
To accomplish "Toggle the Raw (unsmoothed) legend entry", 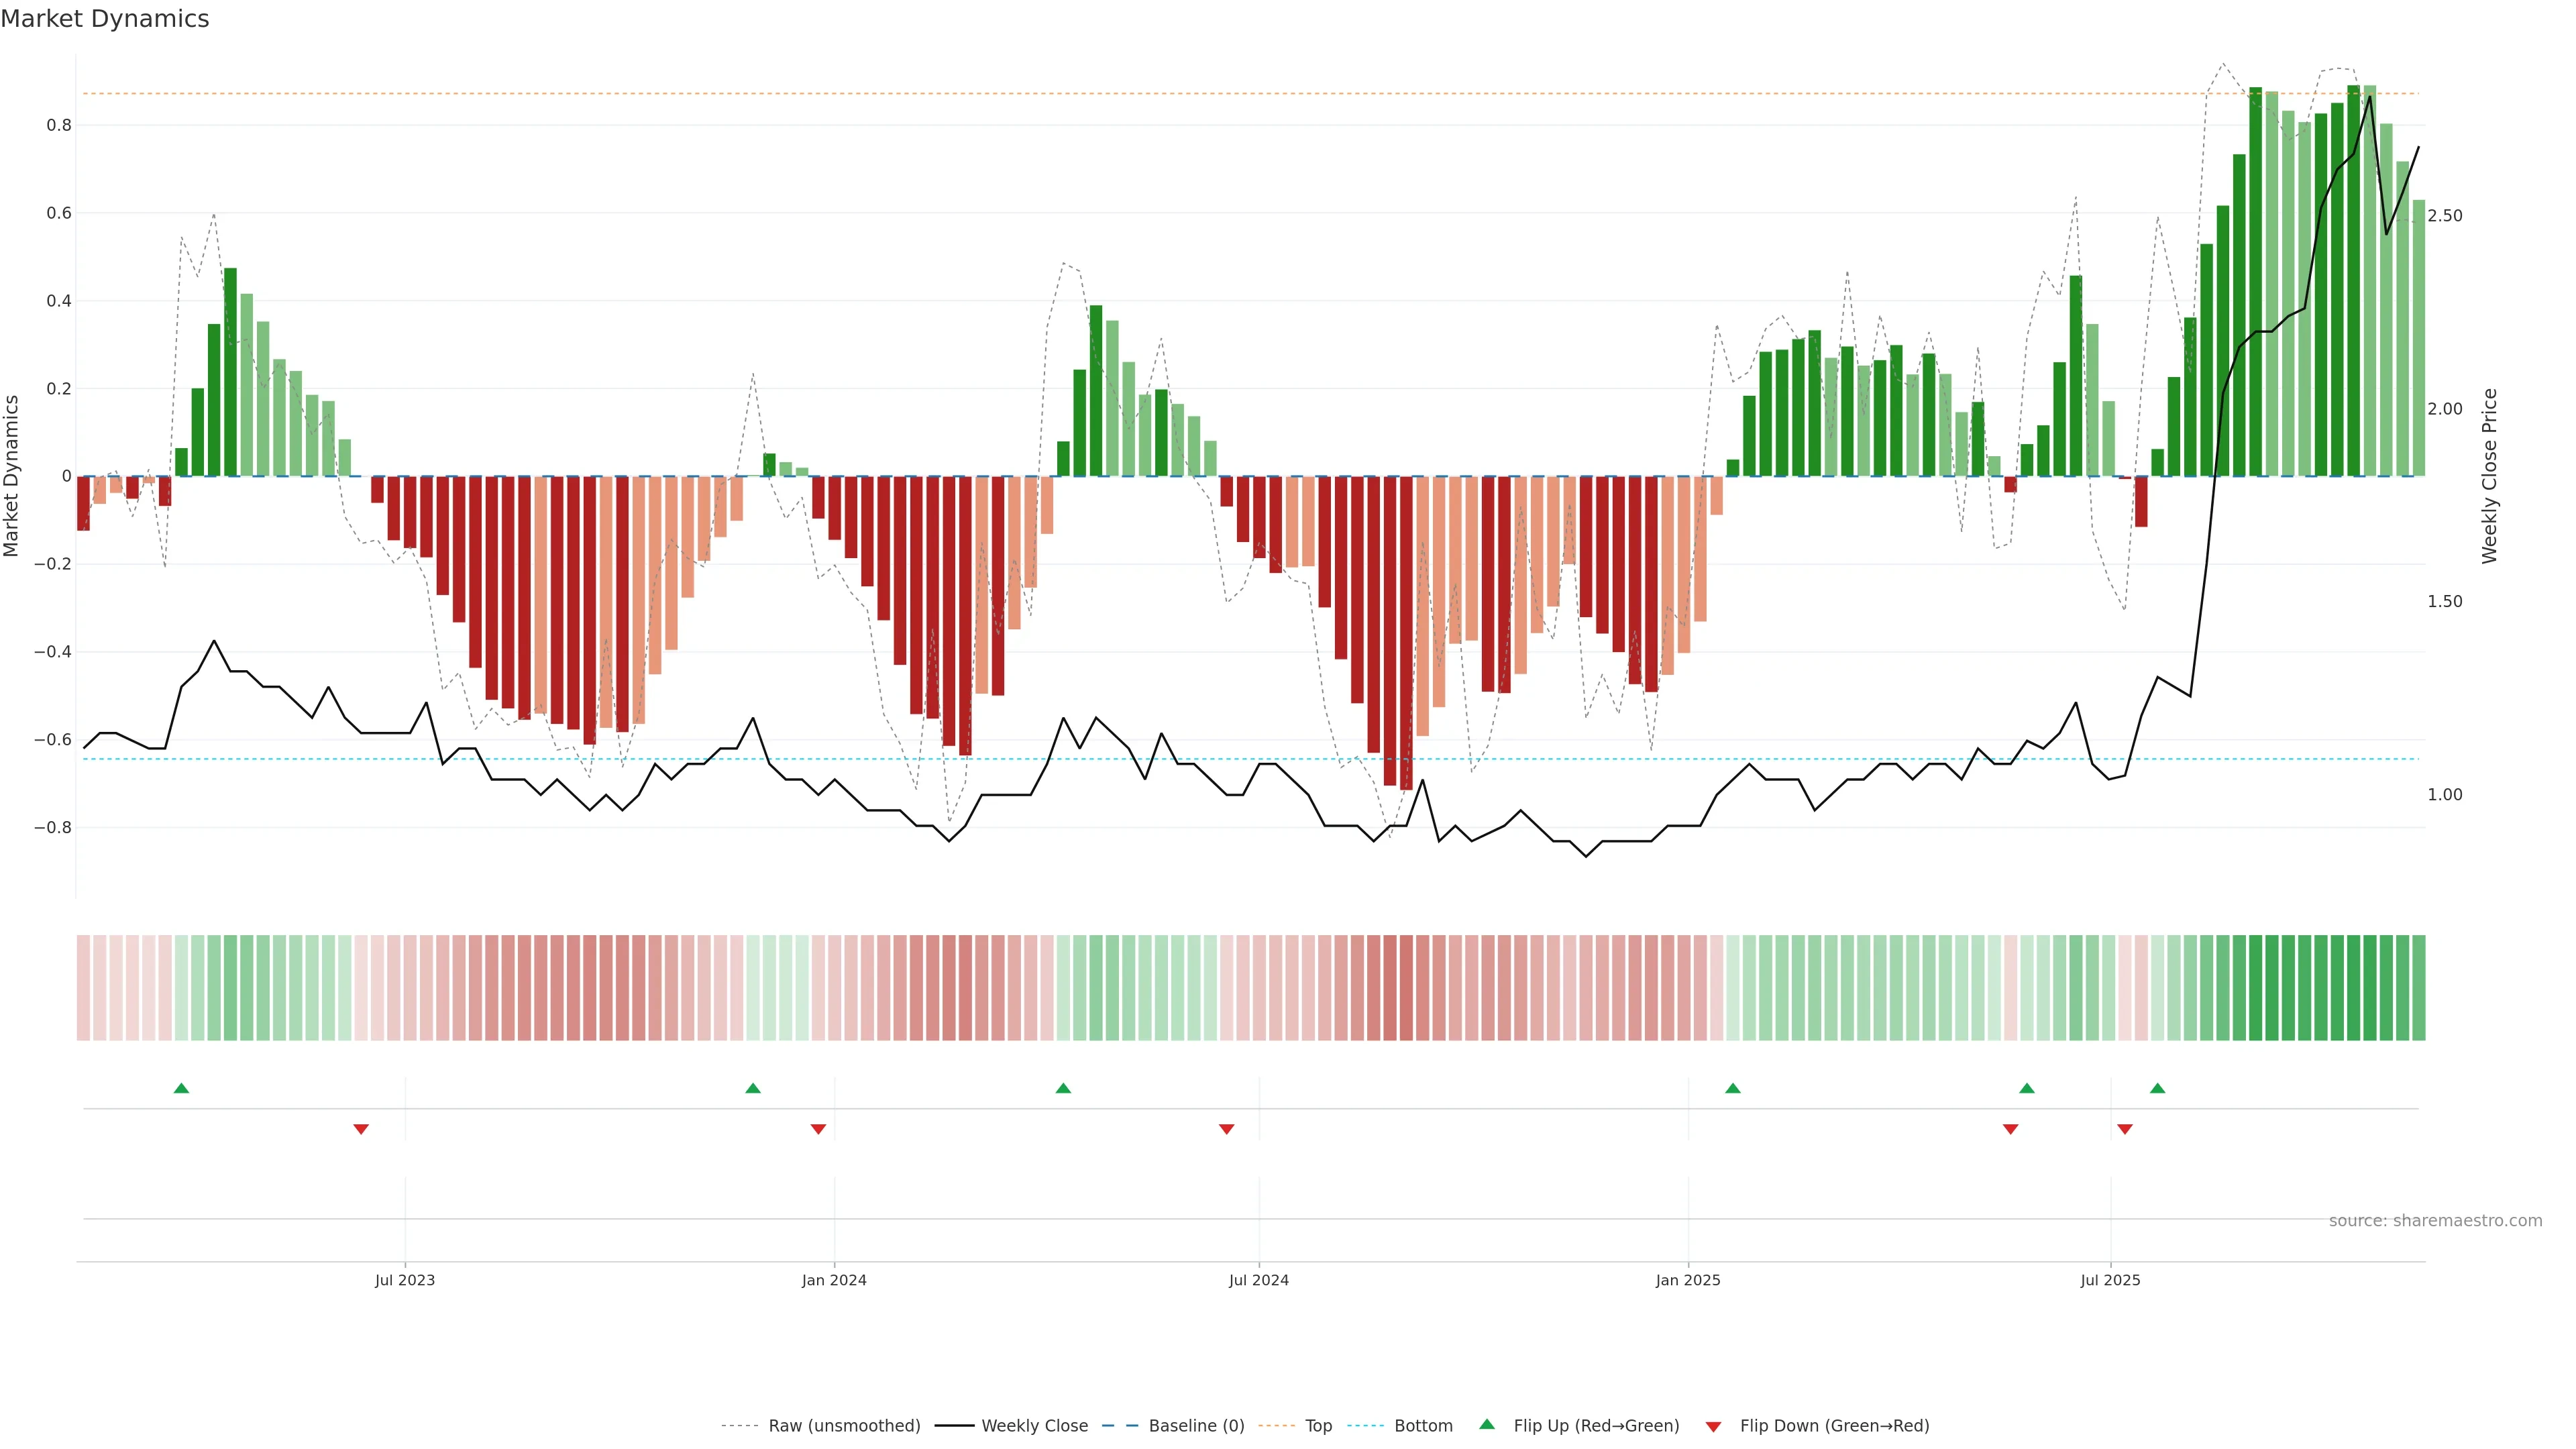I will tap(843, 1426).
